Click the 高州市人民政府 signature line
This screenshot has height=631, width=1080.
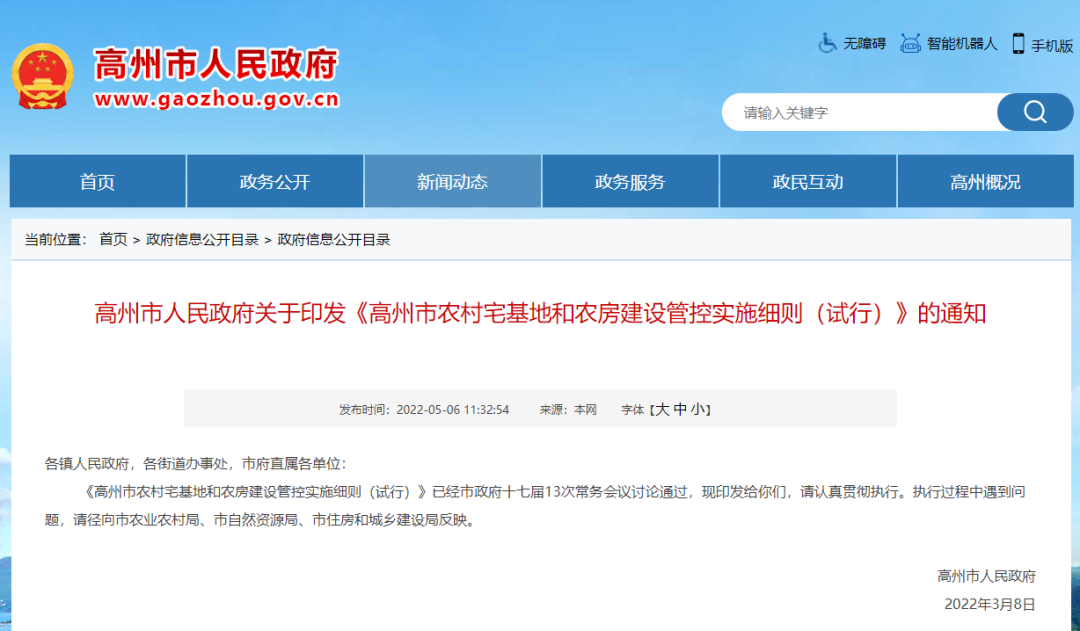point(986,576)
